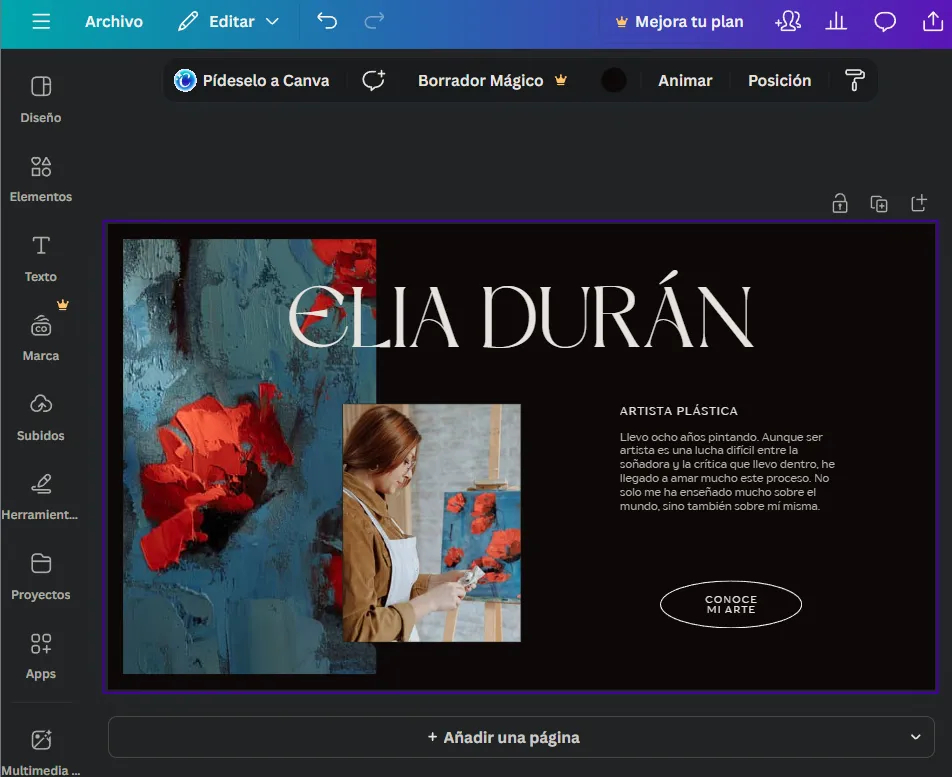This screenshot has height=777, width=952.
Task: Open the hamburger menu
Action: point(40,20)
